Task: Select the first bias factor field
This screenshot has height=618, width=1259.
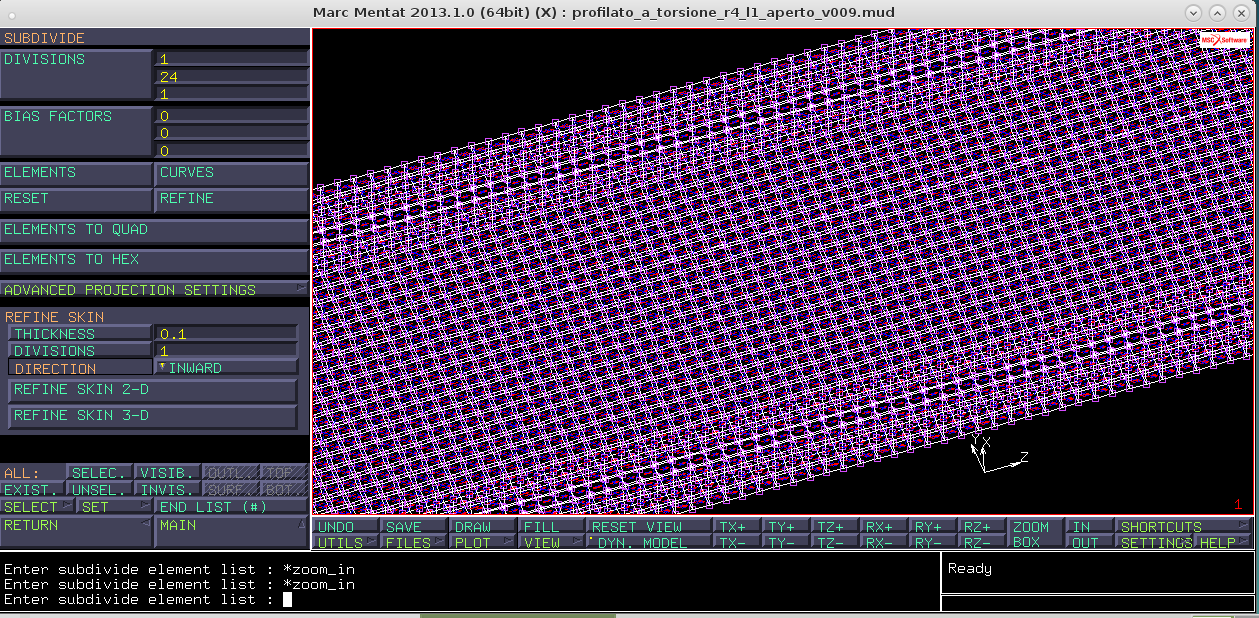Action: [232, 116]
